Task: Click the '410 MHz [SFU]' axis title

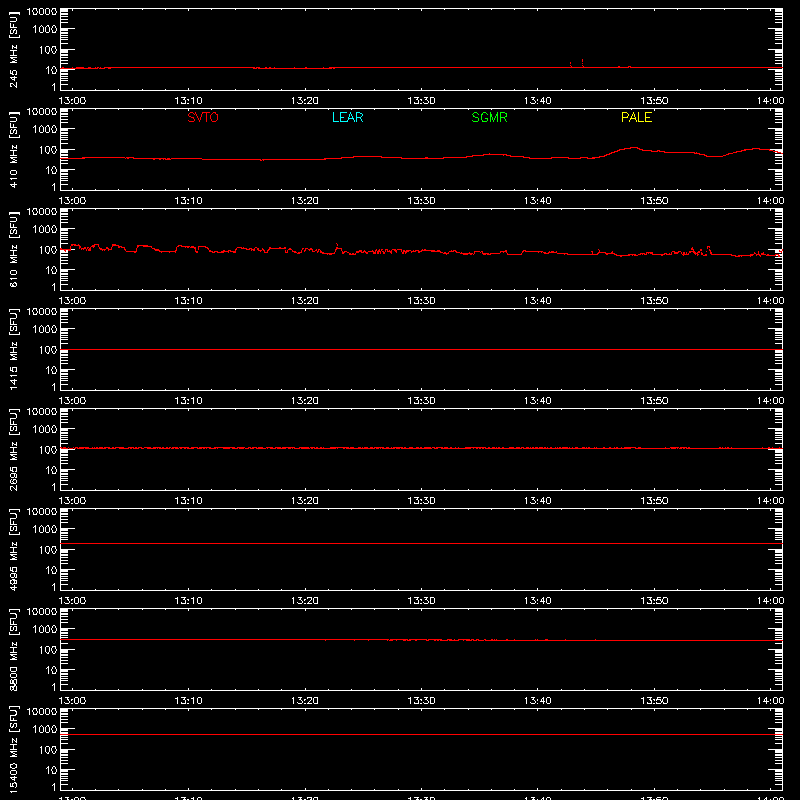Action: [14, 149]
